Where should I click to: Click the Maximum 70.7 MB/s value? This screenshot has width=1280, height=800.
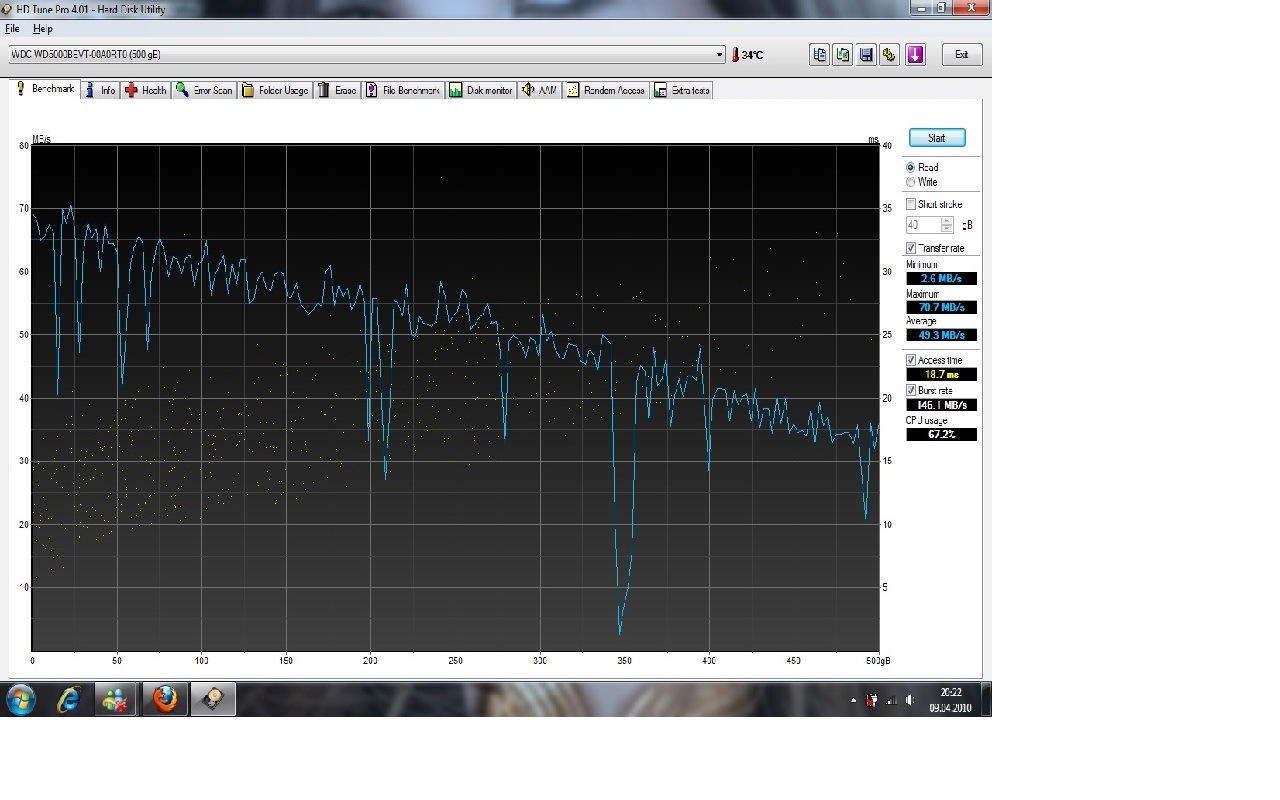pyautogui.click(x=941, y=307)
